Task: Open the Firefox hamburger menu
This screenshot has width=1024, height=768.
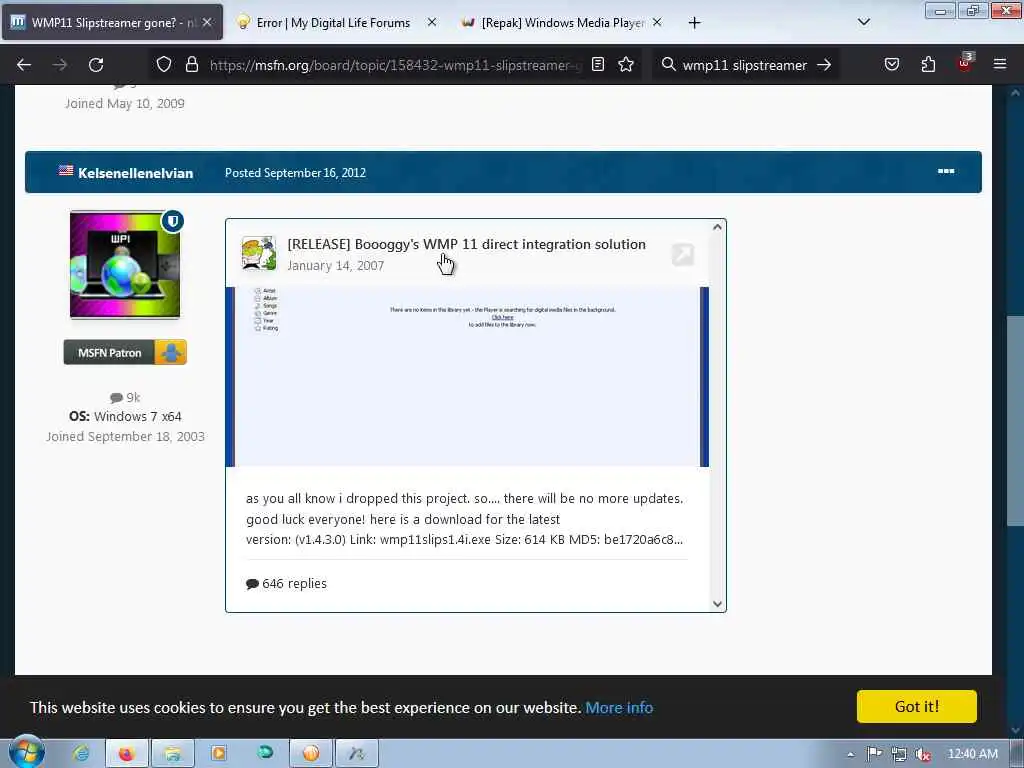Action: [1000, 64]
